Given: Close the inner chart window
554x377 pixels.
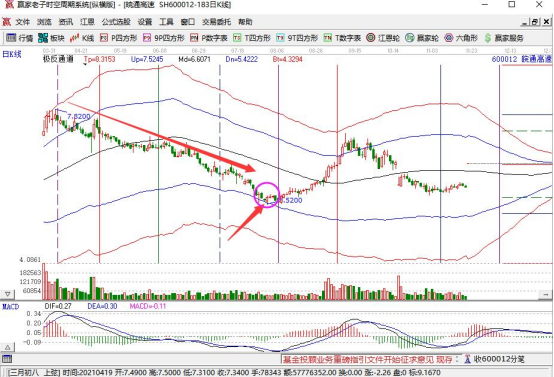Looking at the screenshot, I should coord(546,22).
